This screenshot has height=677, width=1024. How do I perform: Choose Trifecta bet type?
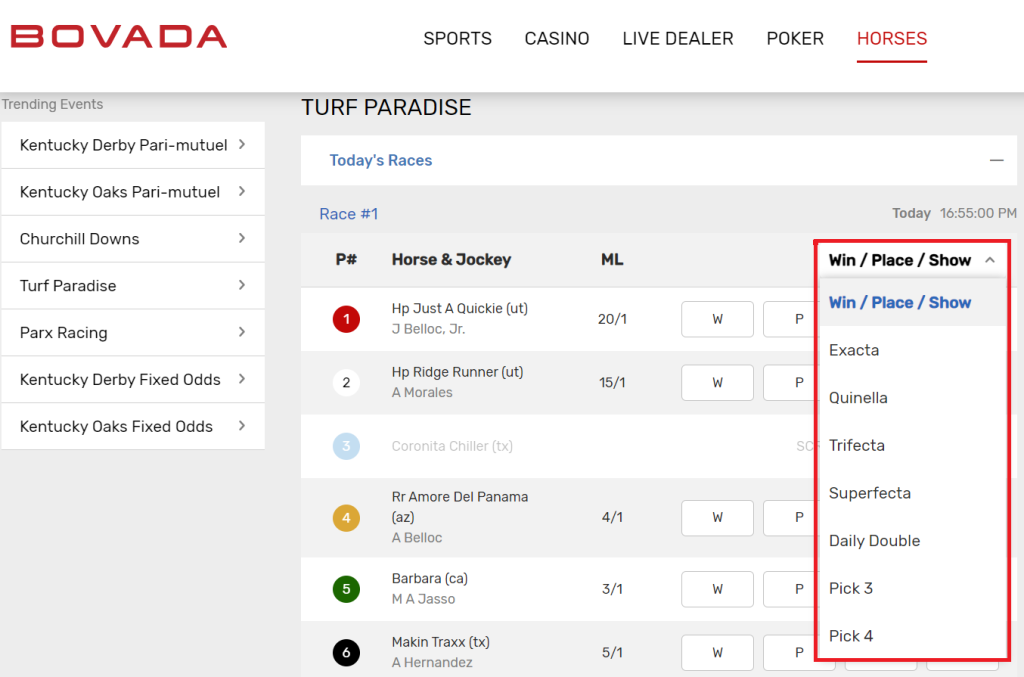pyautogui.click(x=912, y=445)
